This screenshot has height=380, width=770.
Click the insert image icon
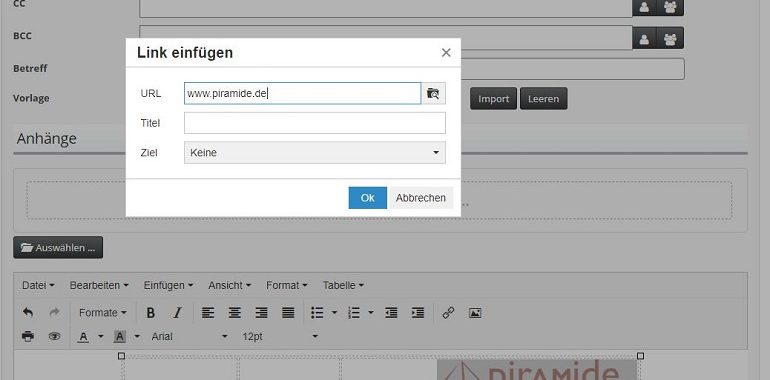475,313
